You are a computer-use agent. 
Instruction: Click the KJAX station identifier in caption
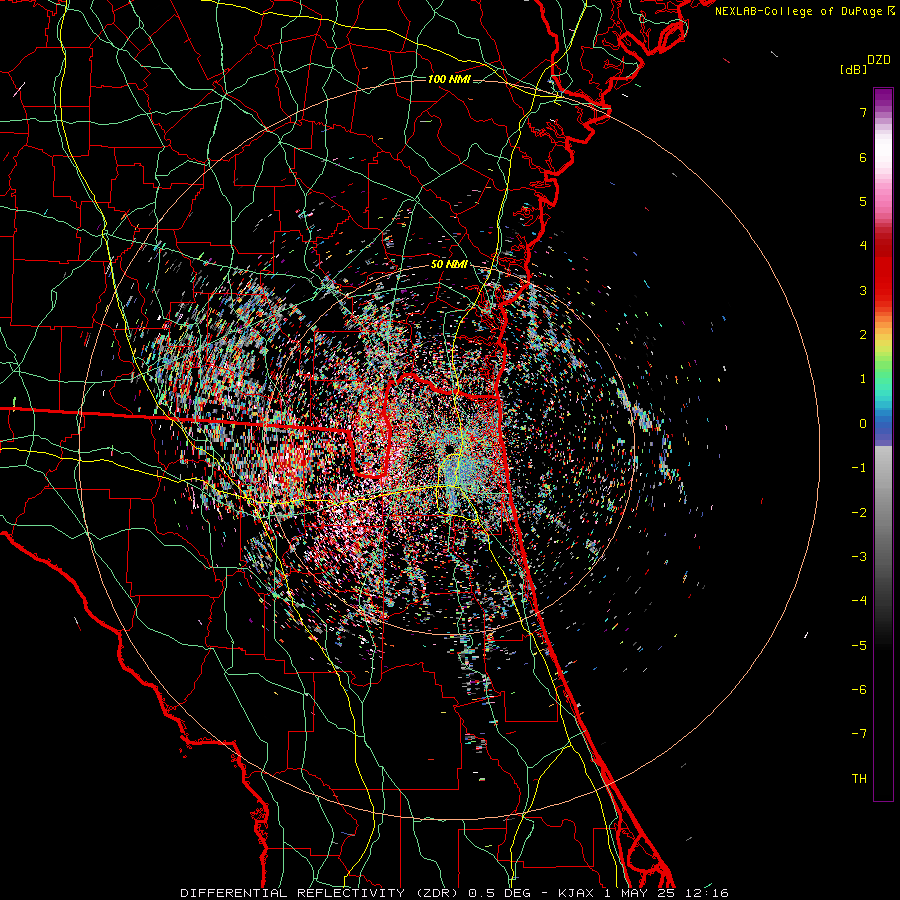(575, 893)
